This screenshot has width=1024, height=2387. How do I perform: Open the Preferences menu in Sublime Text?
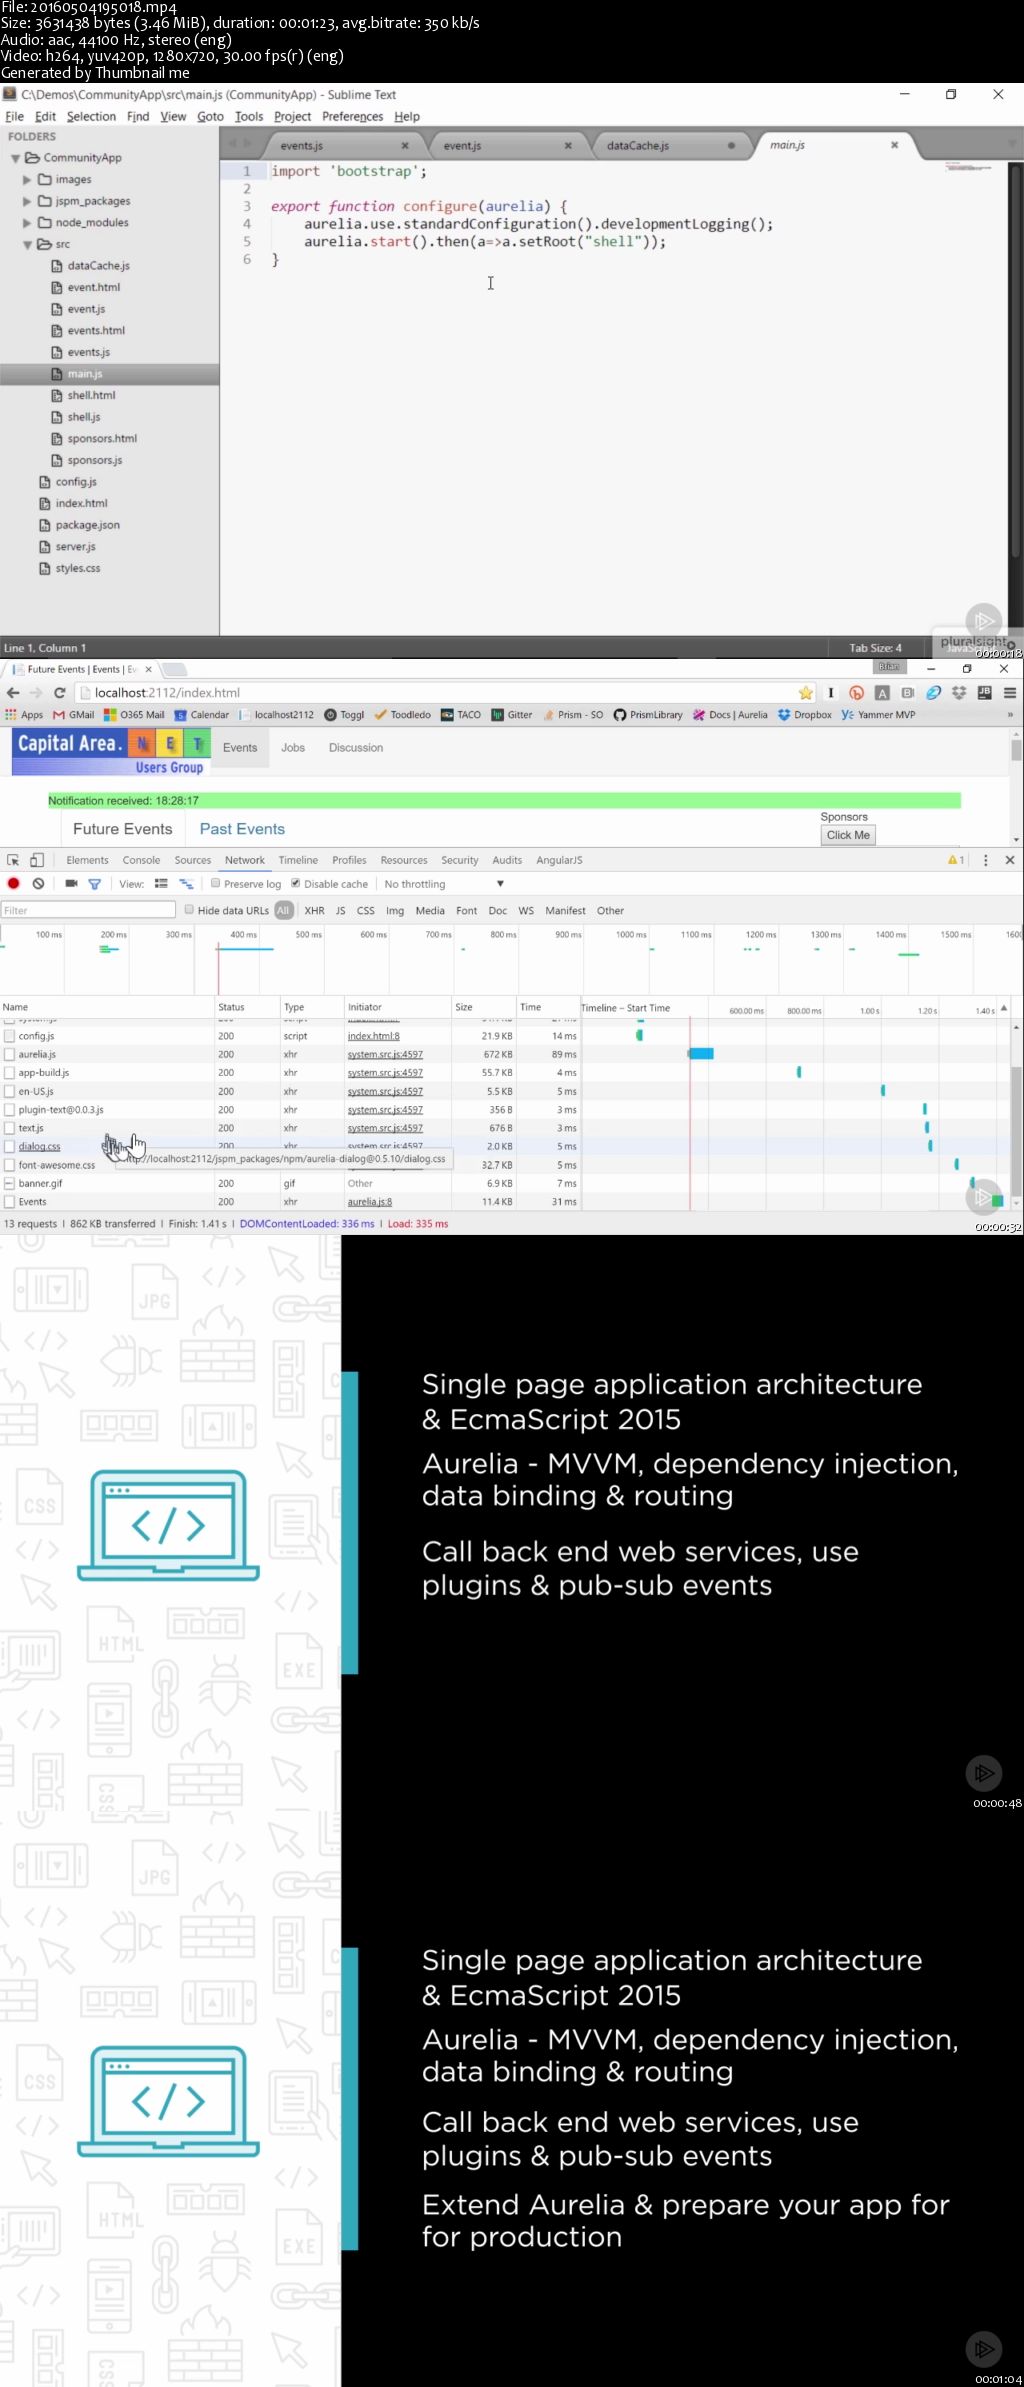click(352, 116)
